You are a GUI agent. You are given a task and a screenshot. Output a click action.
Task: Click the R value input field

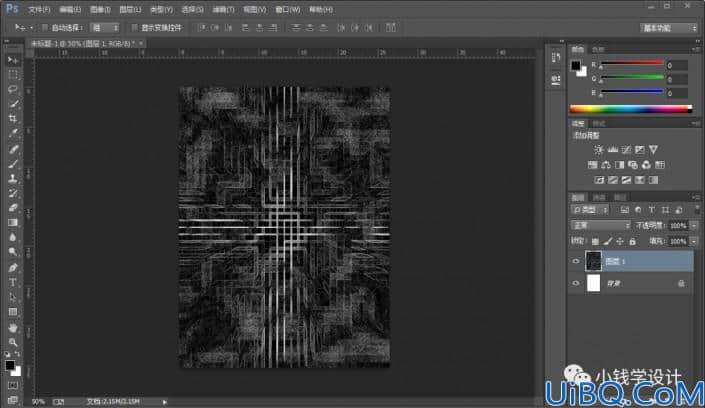[x=677, y=66]
